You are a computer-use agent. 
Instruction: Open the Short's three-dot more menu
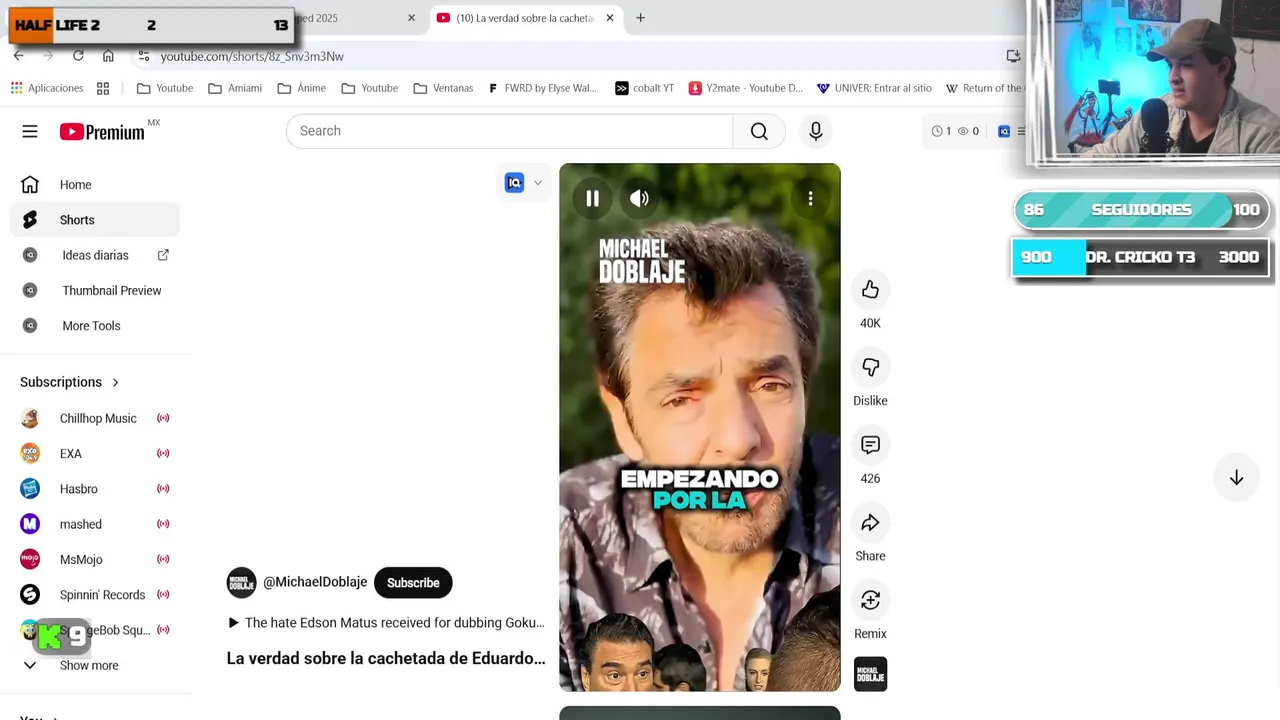pyautogui.click(x=810, y=198)
